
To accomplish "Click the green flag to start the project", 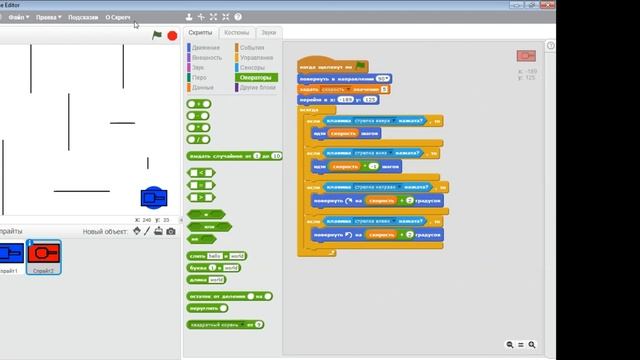I will (x=157, y=35).
